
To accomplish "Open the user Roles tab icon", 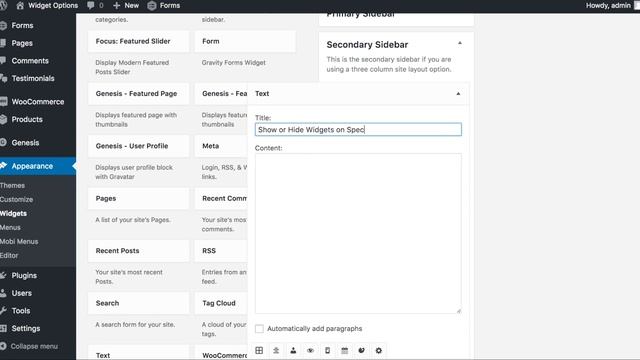I will (x=293, y=350).
